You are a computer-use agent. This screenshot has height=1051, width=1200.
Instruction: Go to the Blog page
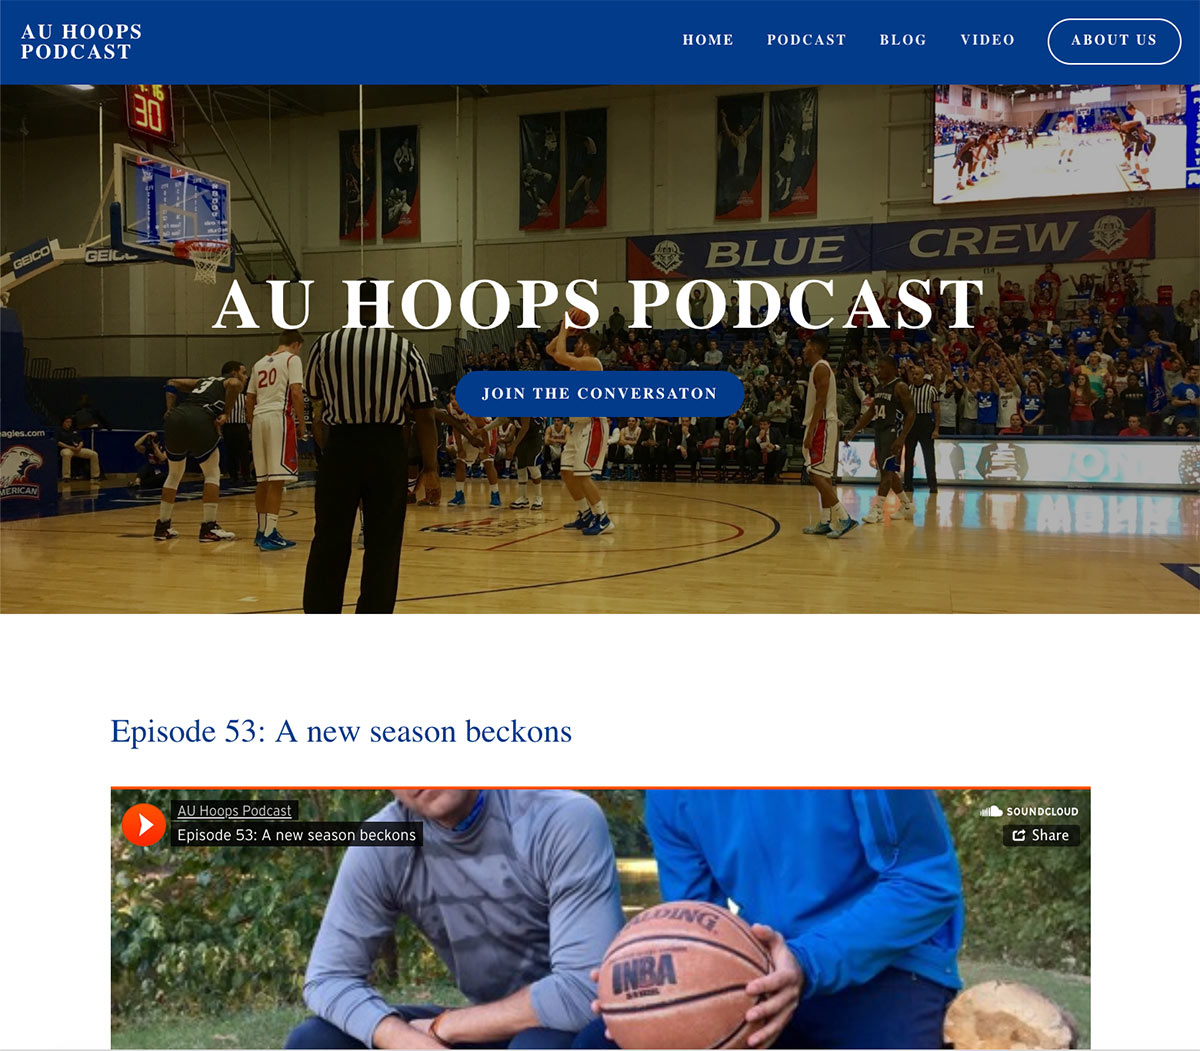click(x=903, y=40)
